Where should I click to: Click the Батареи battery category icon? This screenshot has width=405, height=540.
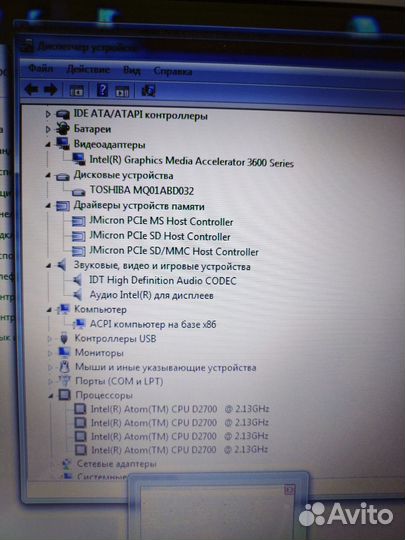[x=62, y=129]
